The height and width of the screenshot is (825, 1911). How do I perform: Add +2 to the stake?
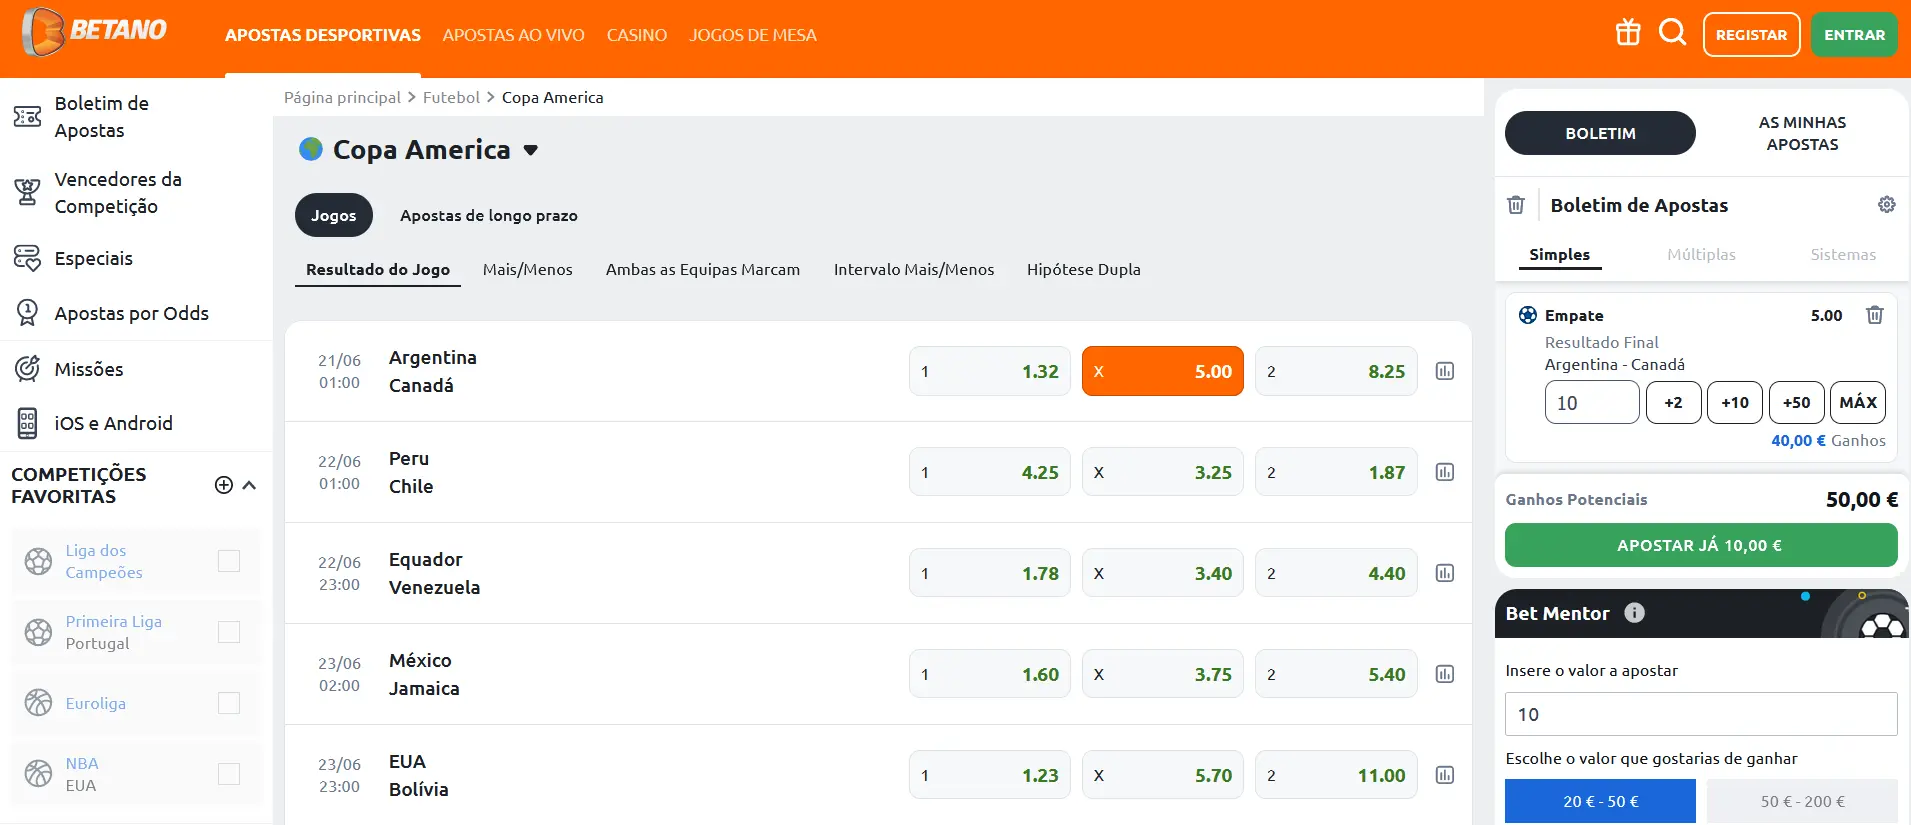(1673, 402)
